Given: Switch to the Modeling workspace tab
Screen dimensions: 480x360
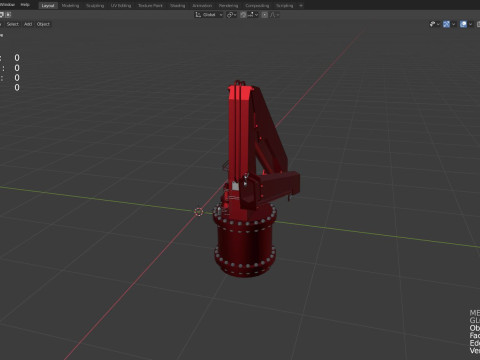Looking at the screenshot, I should (x=70, y=5).
